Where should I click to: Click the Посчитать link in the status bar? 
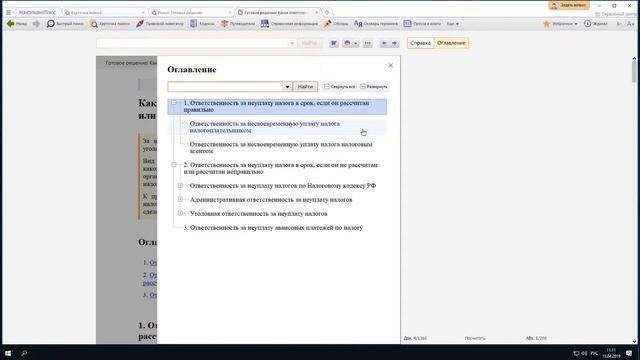tap(475, 338)
